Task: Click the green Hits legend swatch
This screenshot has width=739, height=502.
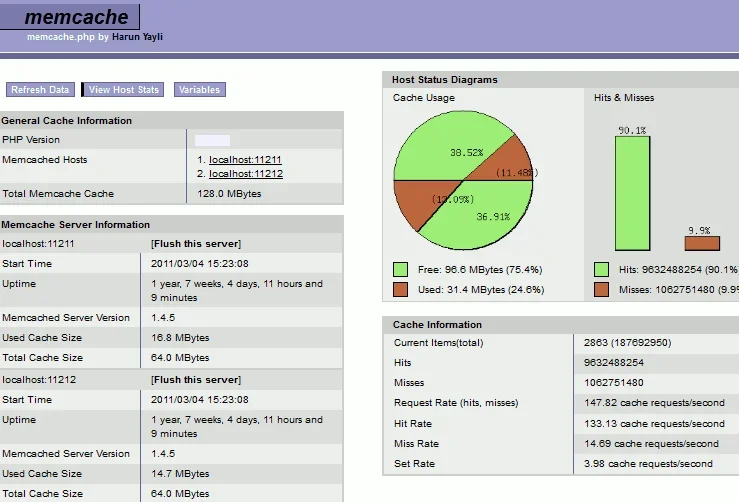Action: pos(601,270)
